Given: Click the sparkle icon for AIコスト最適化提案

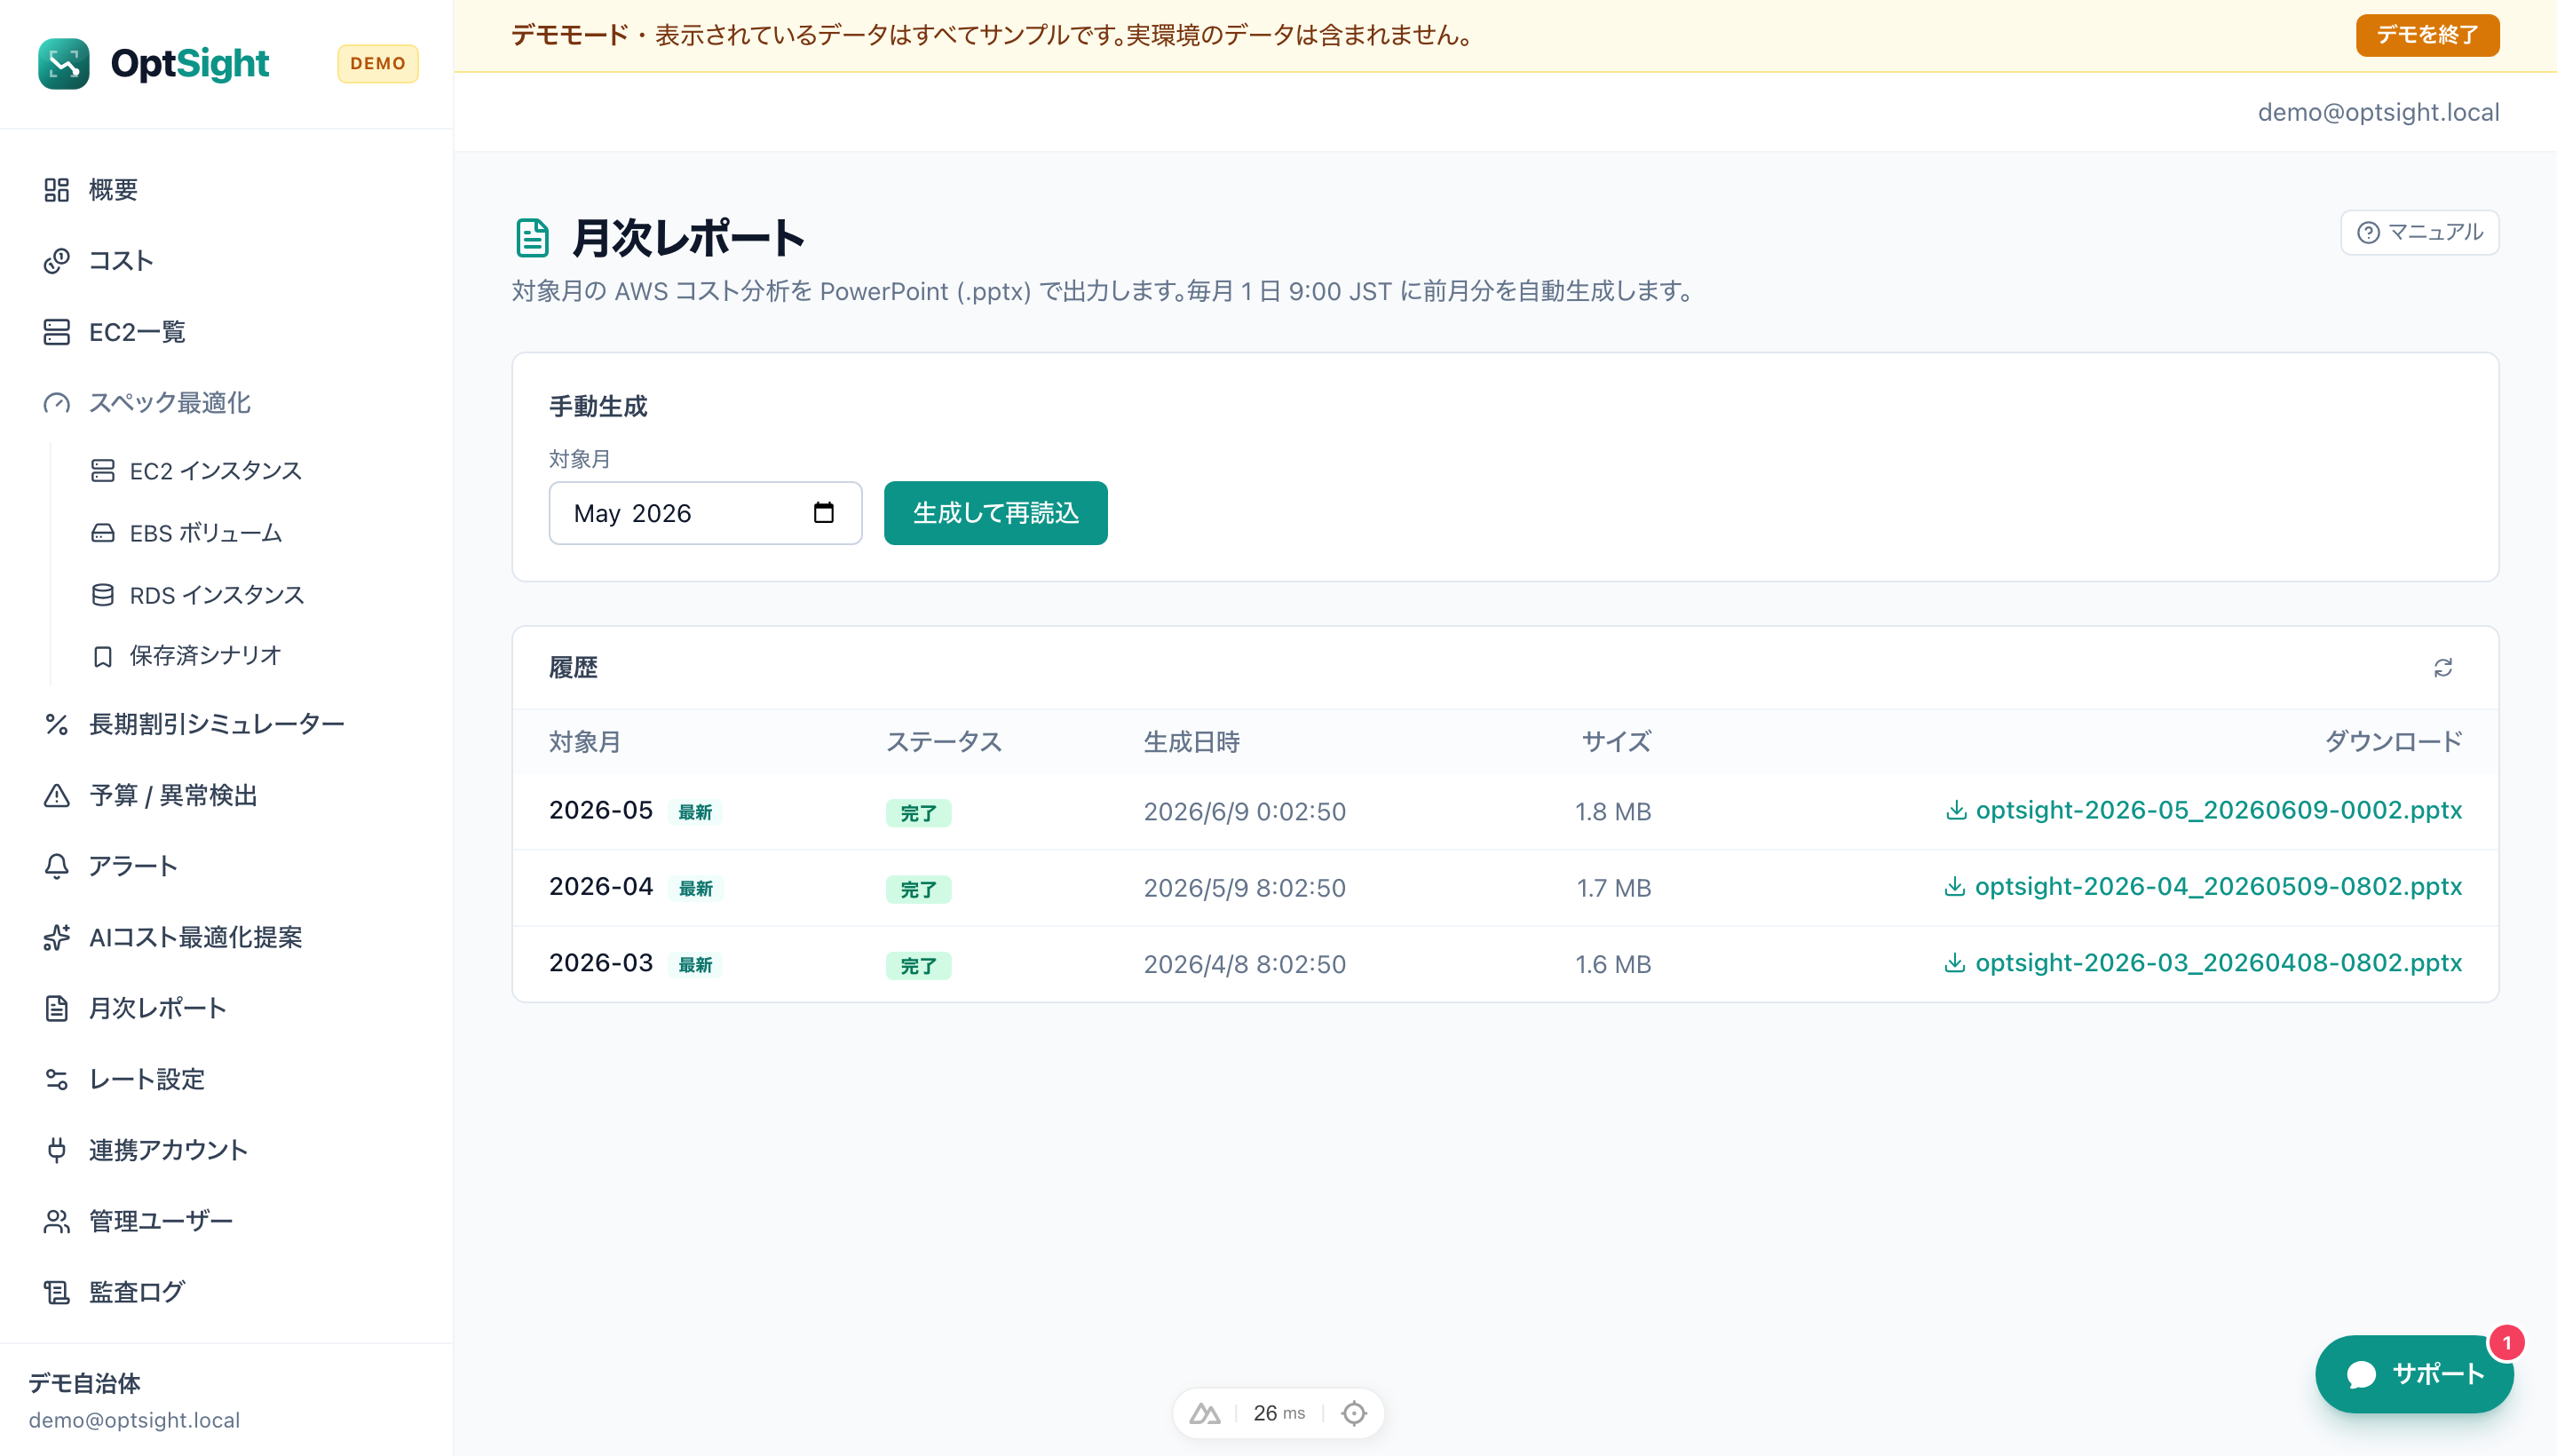Looking at the screenshot, I should point(57,937).
